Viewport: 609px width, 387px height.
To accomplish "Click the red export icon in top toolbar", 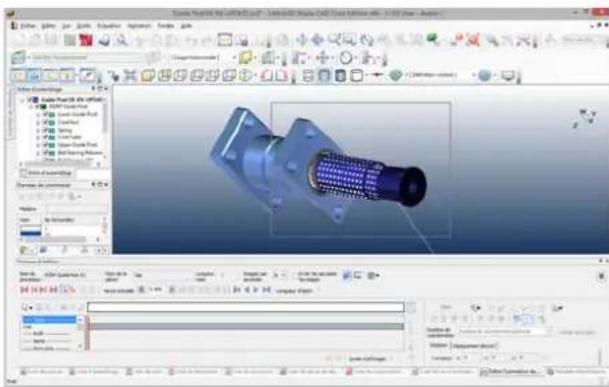I will pyautogui.click(x=86, y=40).
